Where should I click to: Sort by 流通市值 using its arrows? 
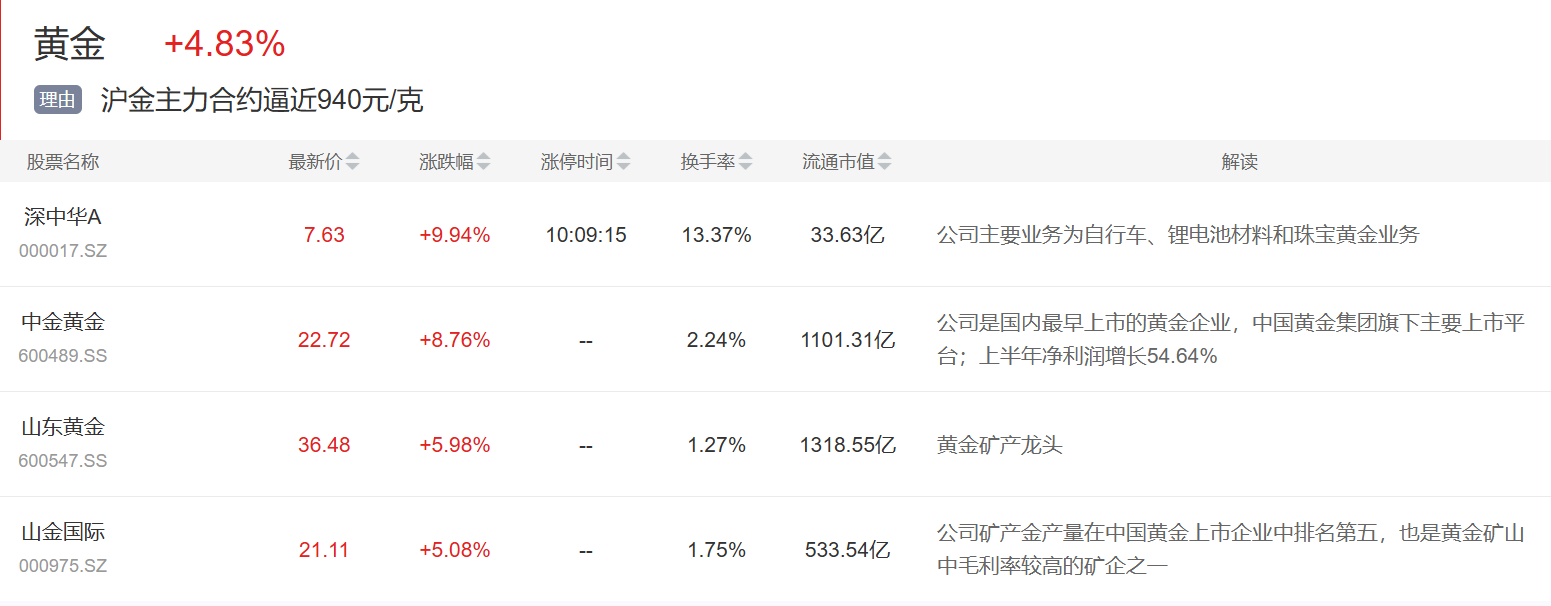[885, 162]
